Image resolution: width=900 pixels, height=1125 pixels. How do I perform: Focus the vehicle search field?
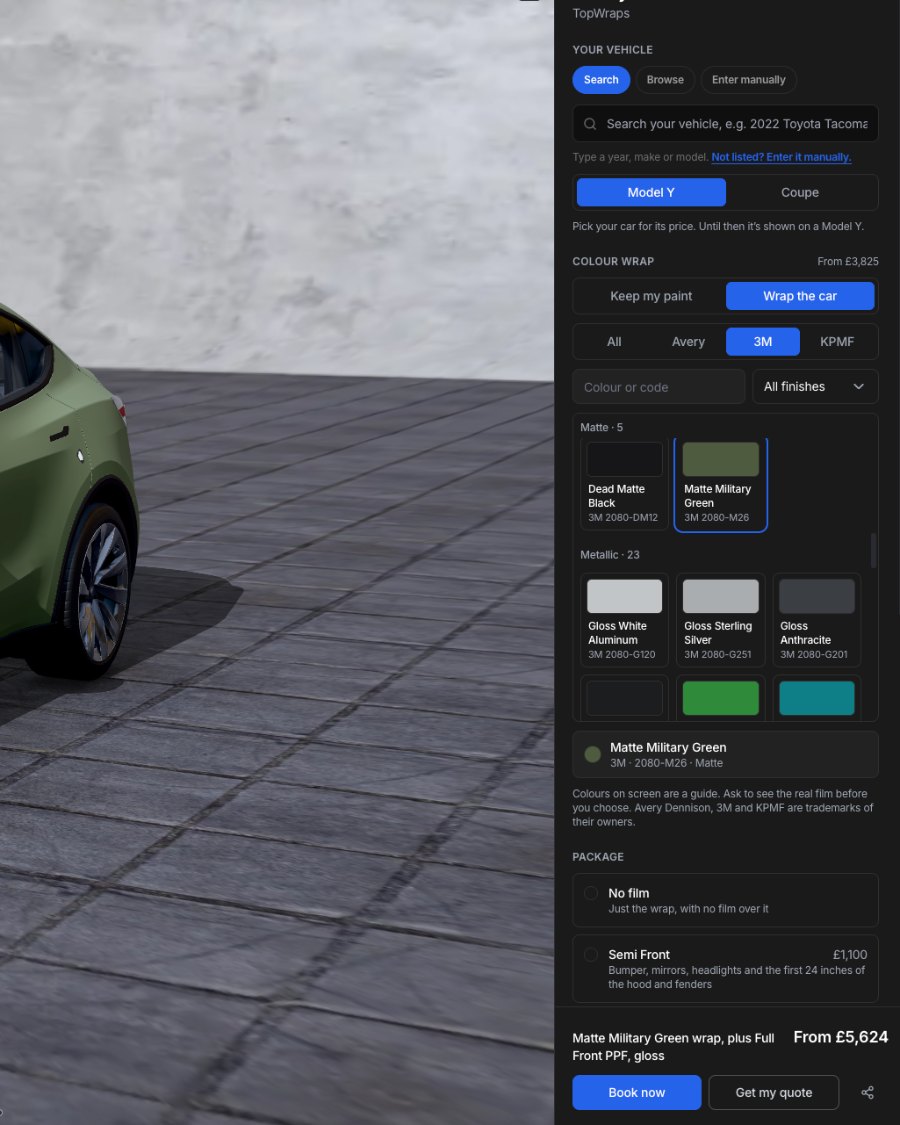pos(725,123)
